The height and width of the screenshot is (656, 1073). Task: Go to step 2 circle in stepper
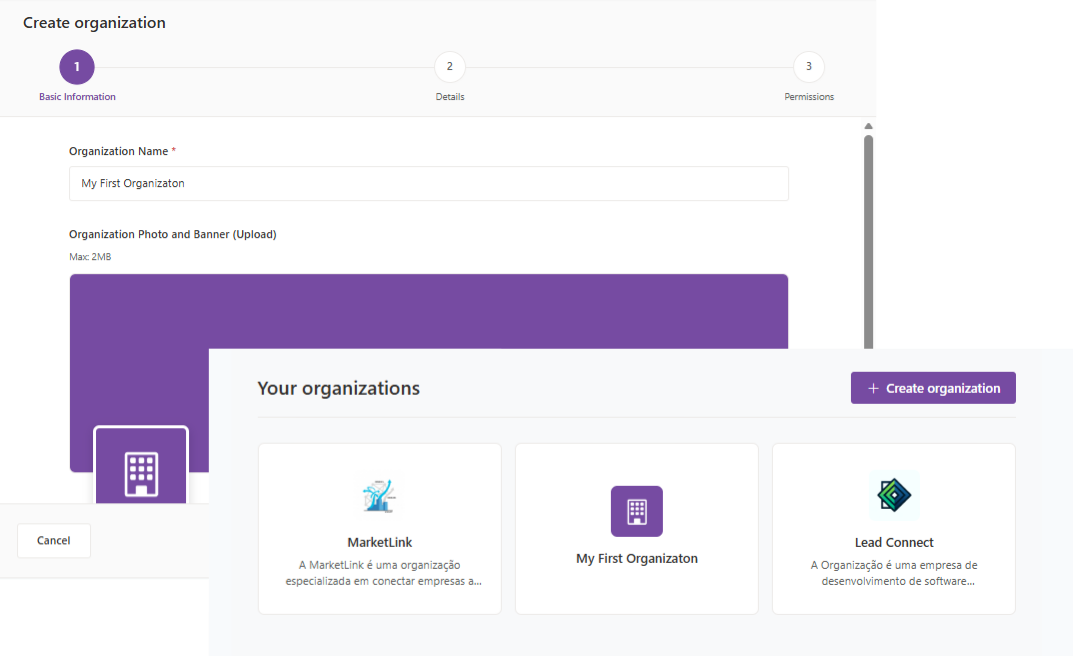[x=449, y=67]
